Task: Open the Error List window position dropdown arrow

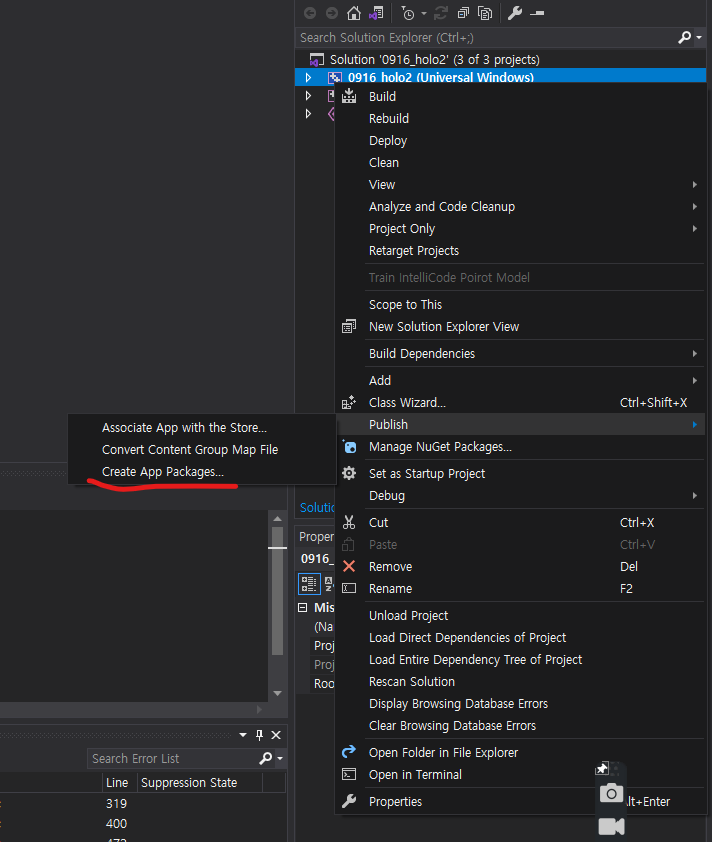Action: pos(243,735)
